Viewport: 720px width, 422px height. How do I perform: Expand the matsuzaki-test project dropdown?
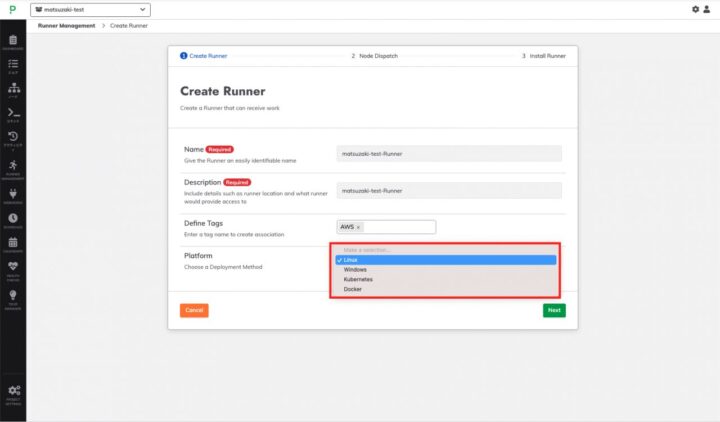[91, 9]
